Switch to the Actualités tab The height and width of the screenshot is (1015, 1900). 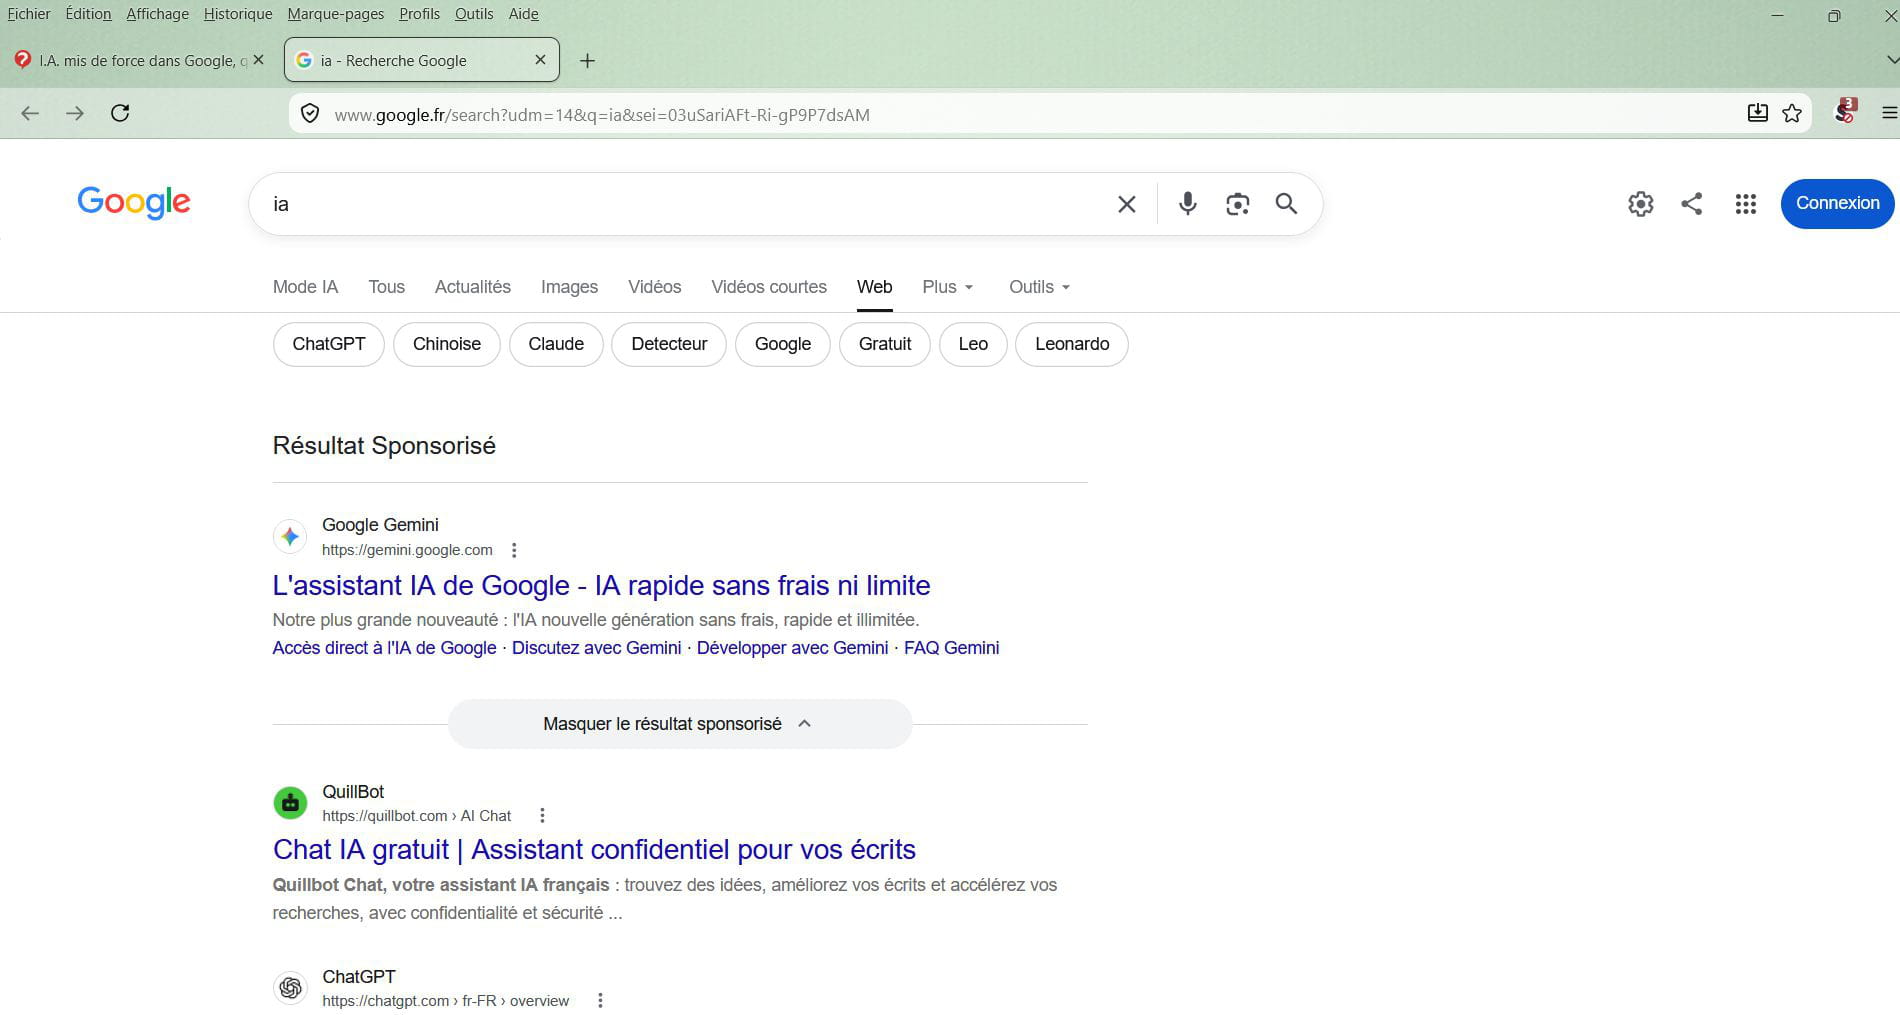(473, 287)
